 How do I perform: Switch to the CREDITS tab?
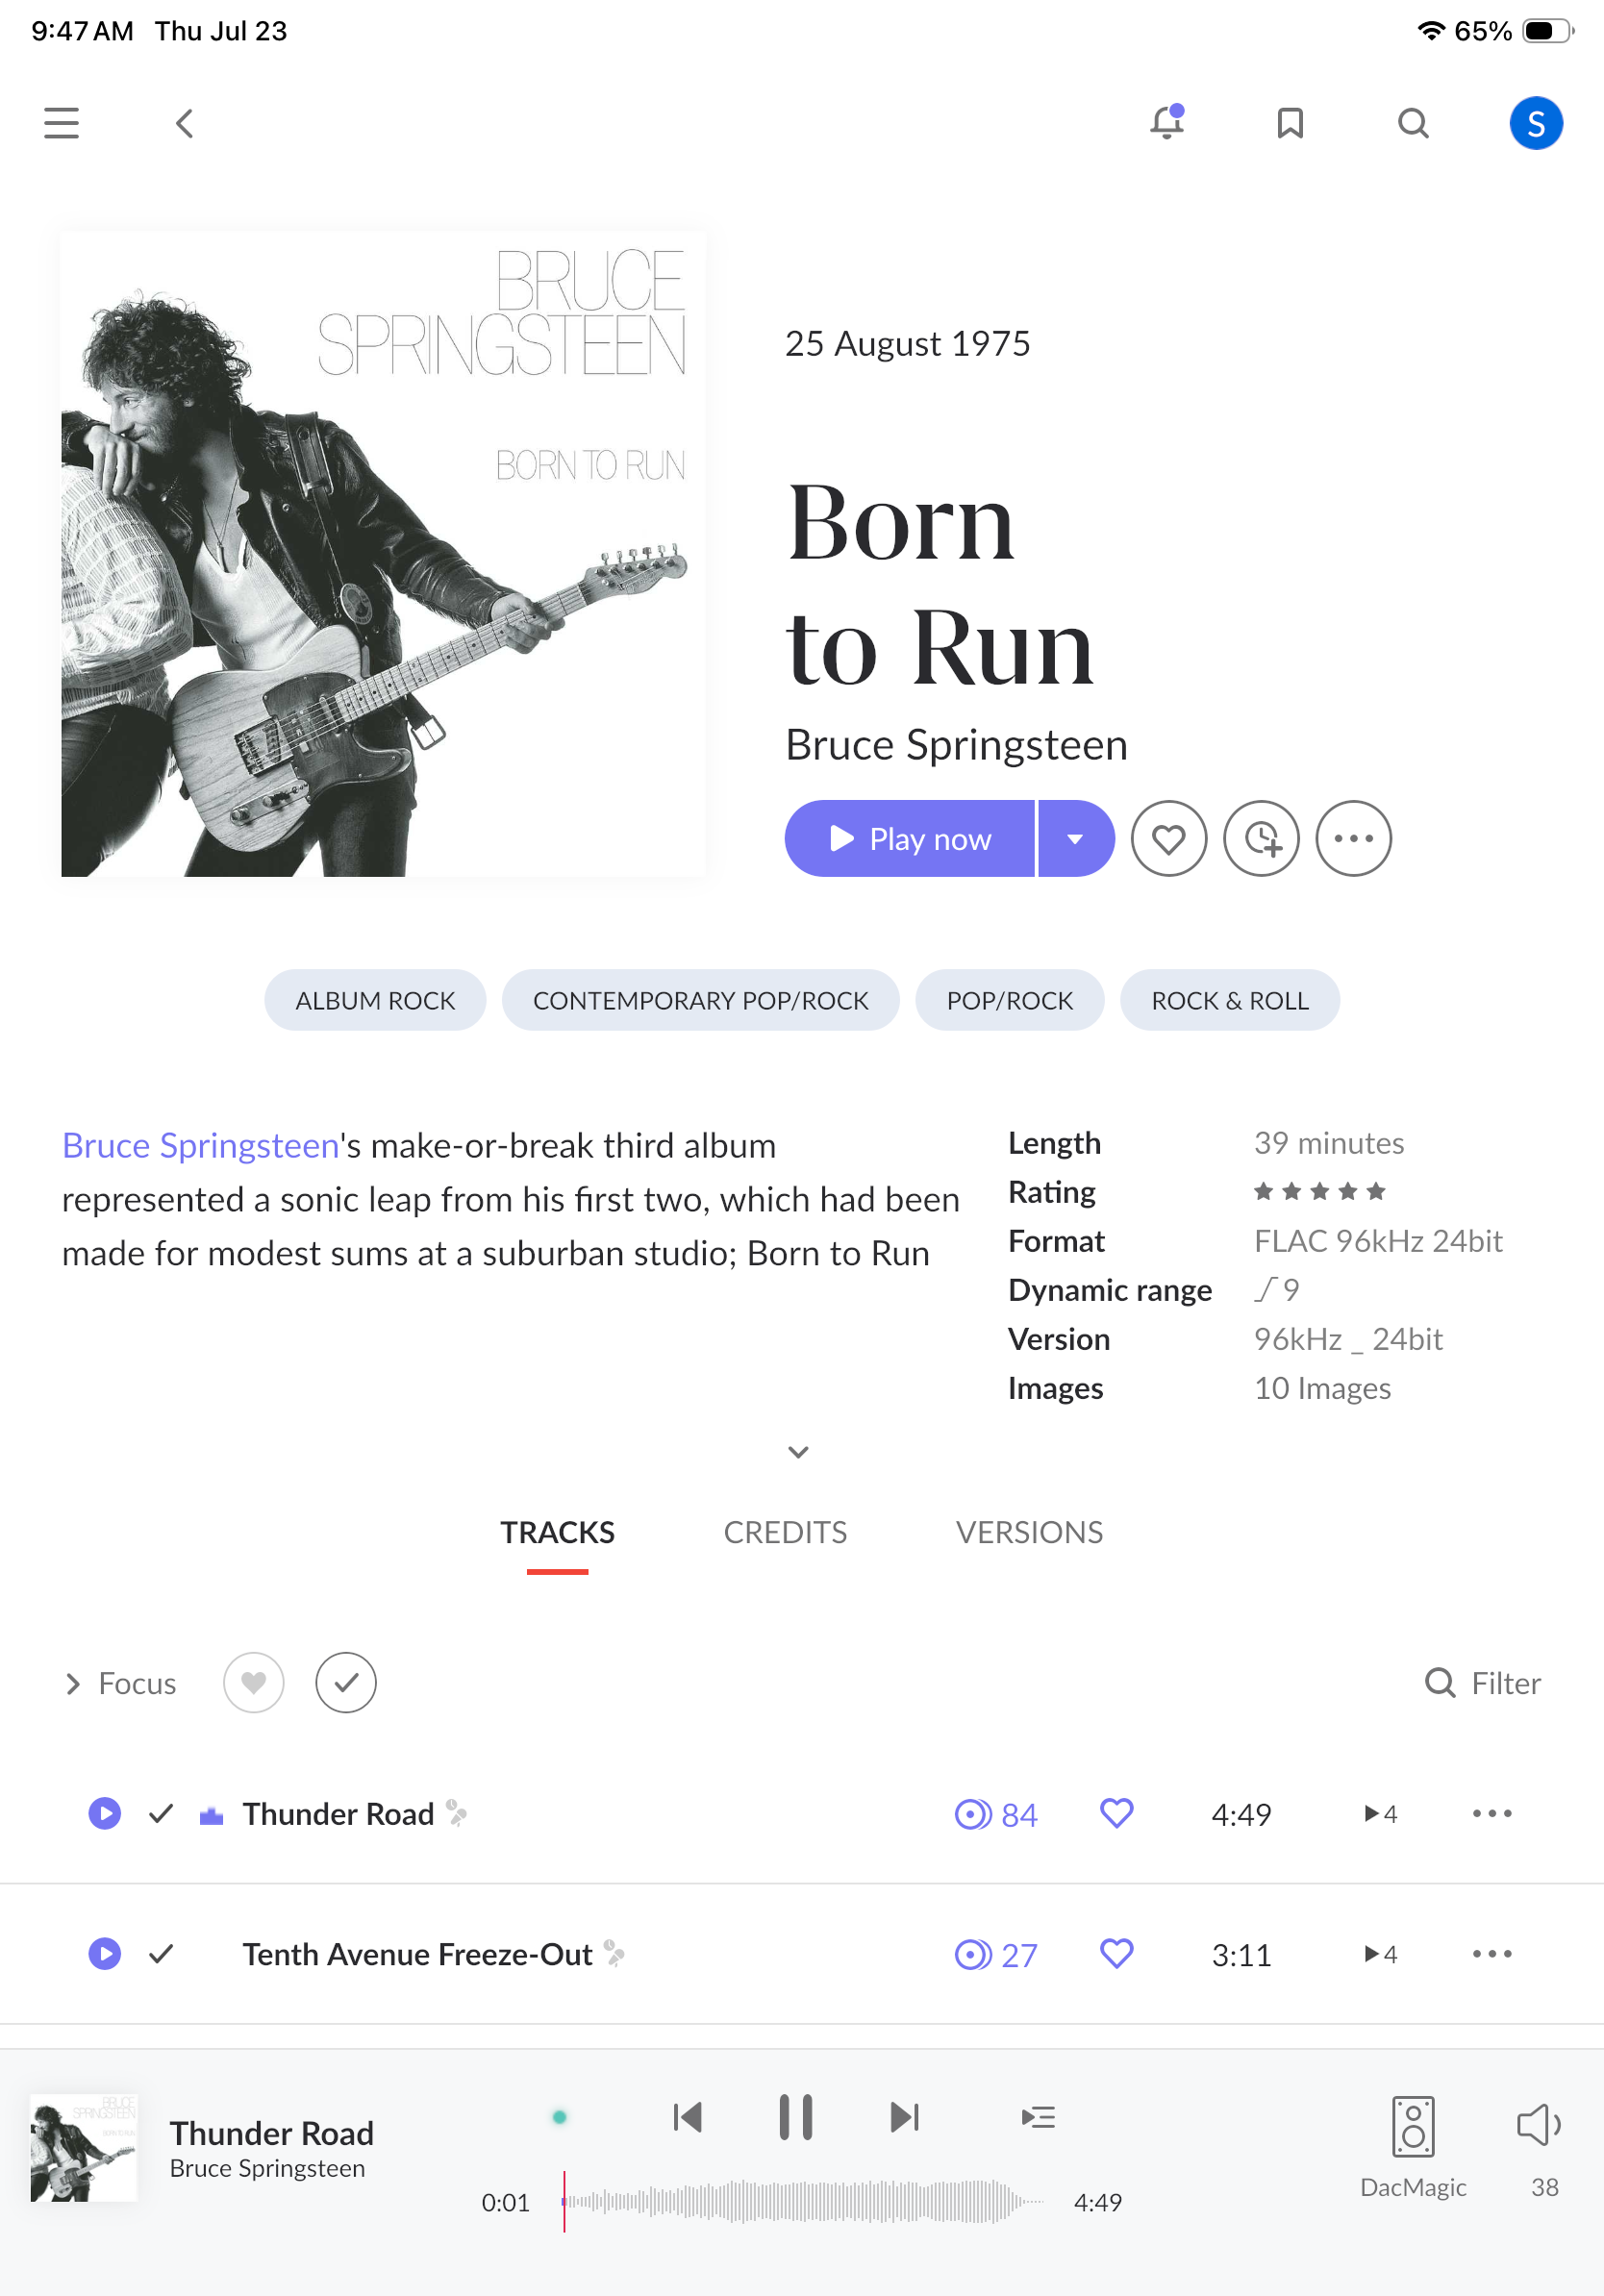pyautogui.click(x=785, y=1532)
